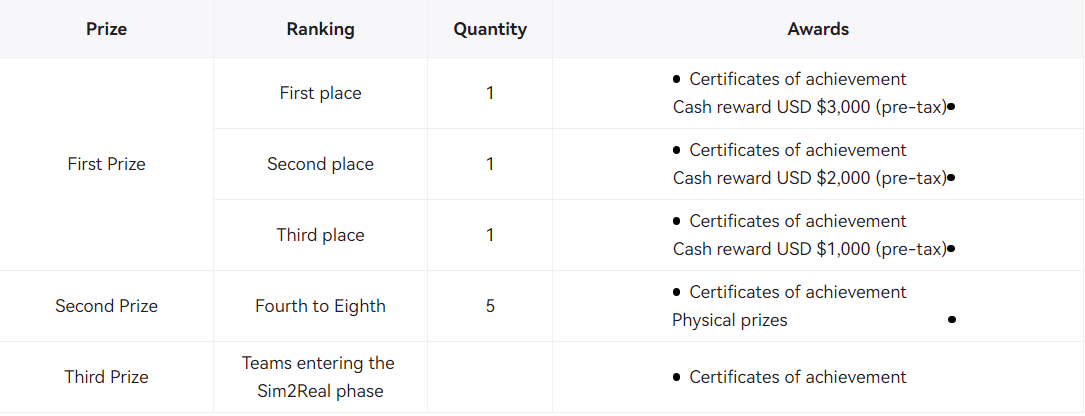Image resolution: width=1085 pixels, height=416 pixels.
Task: Click the quantity value 5
Action: click(490, 306)
